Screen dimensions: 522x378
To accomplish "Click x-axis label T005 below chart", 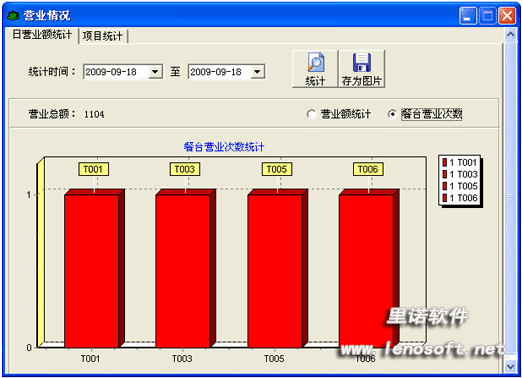I will [274, 359].
